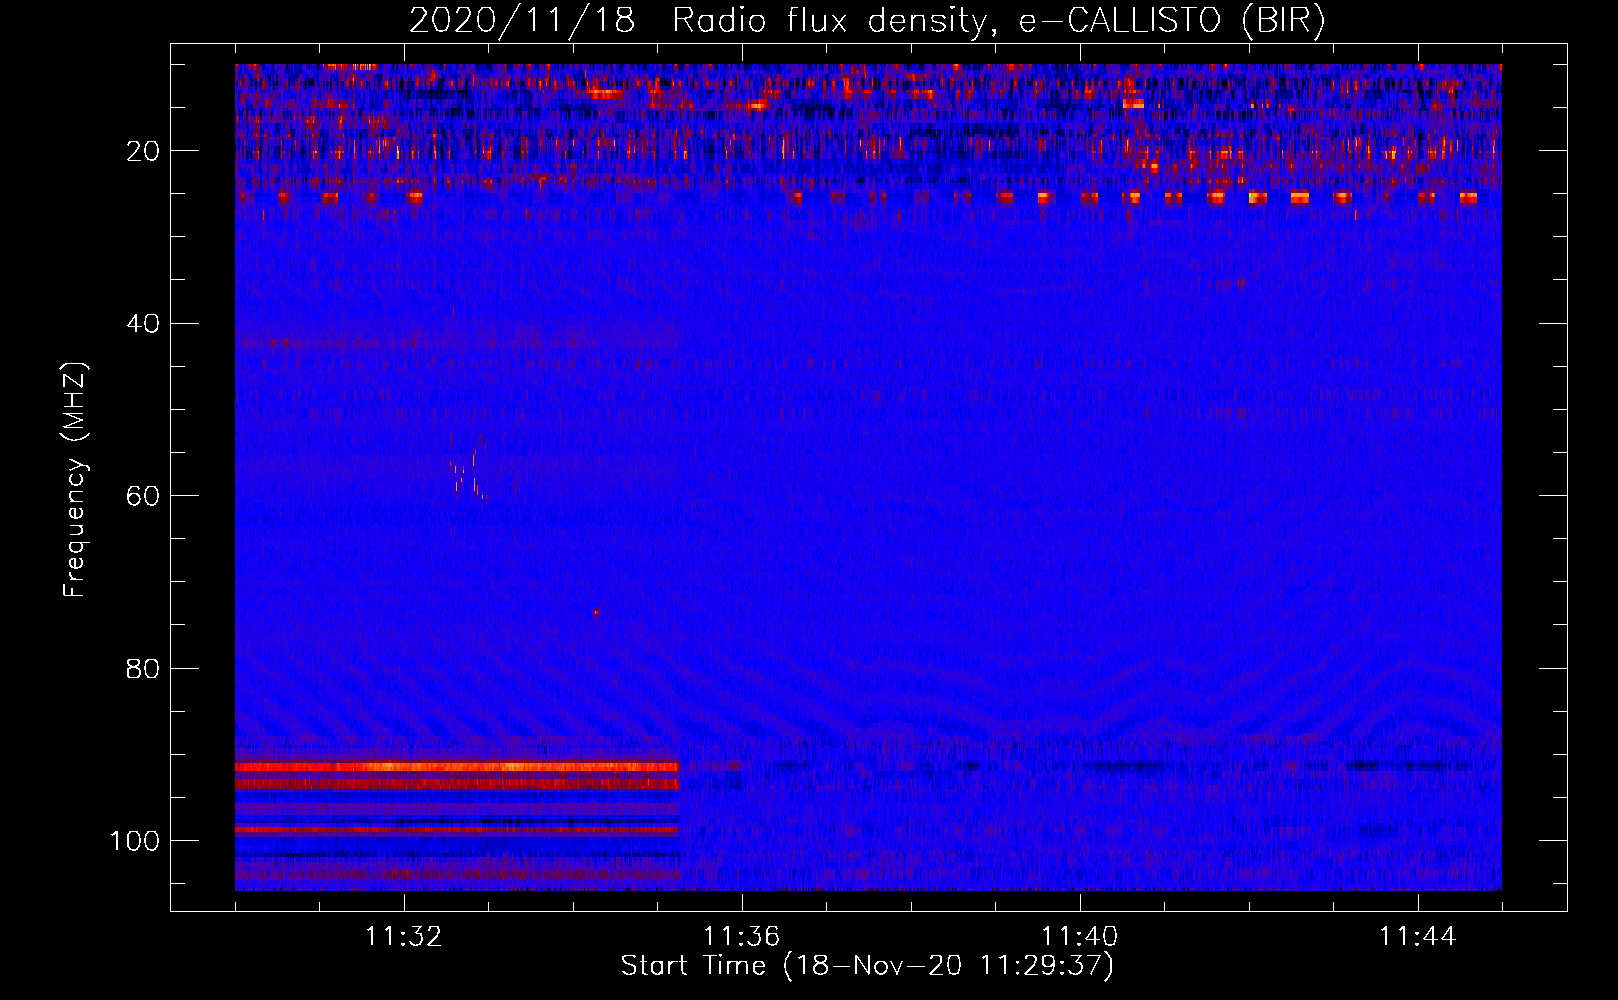
Task: Click the bright red interference band near 91 MHz
Action: pos(457,767)
